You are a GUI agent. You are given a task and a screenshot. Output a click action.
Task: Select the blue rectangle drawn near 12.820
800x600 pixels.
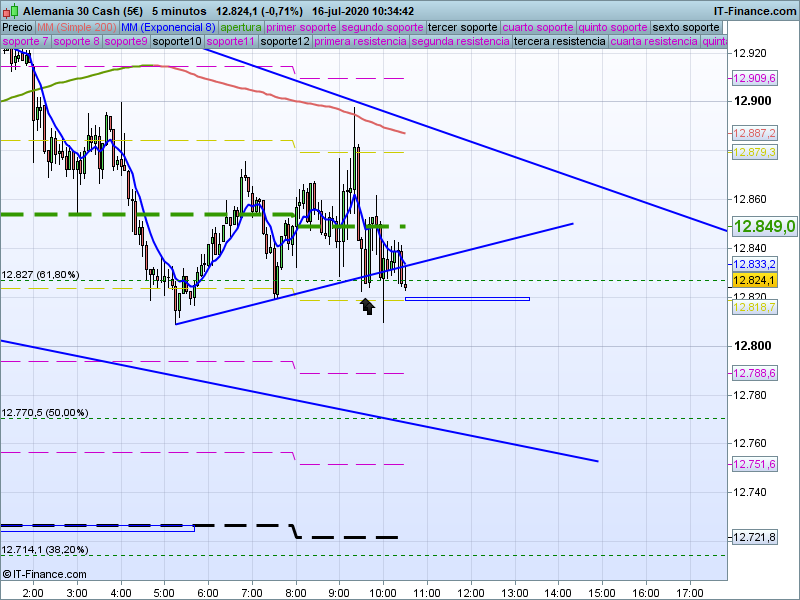tap(466, 298)
